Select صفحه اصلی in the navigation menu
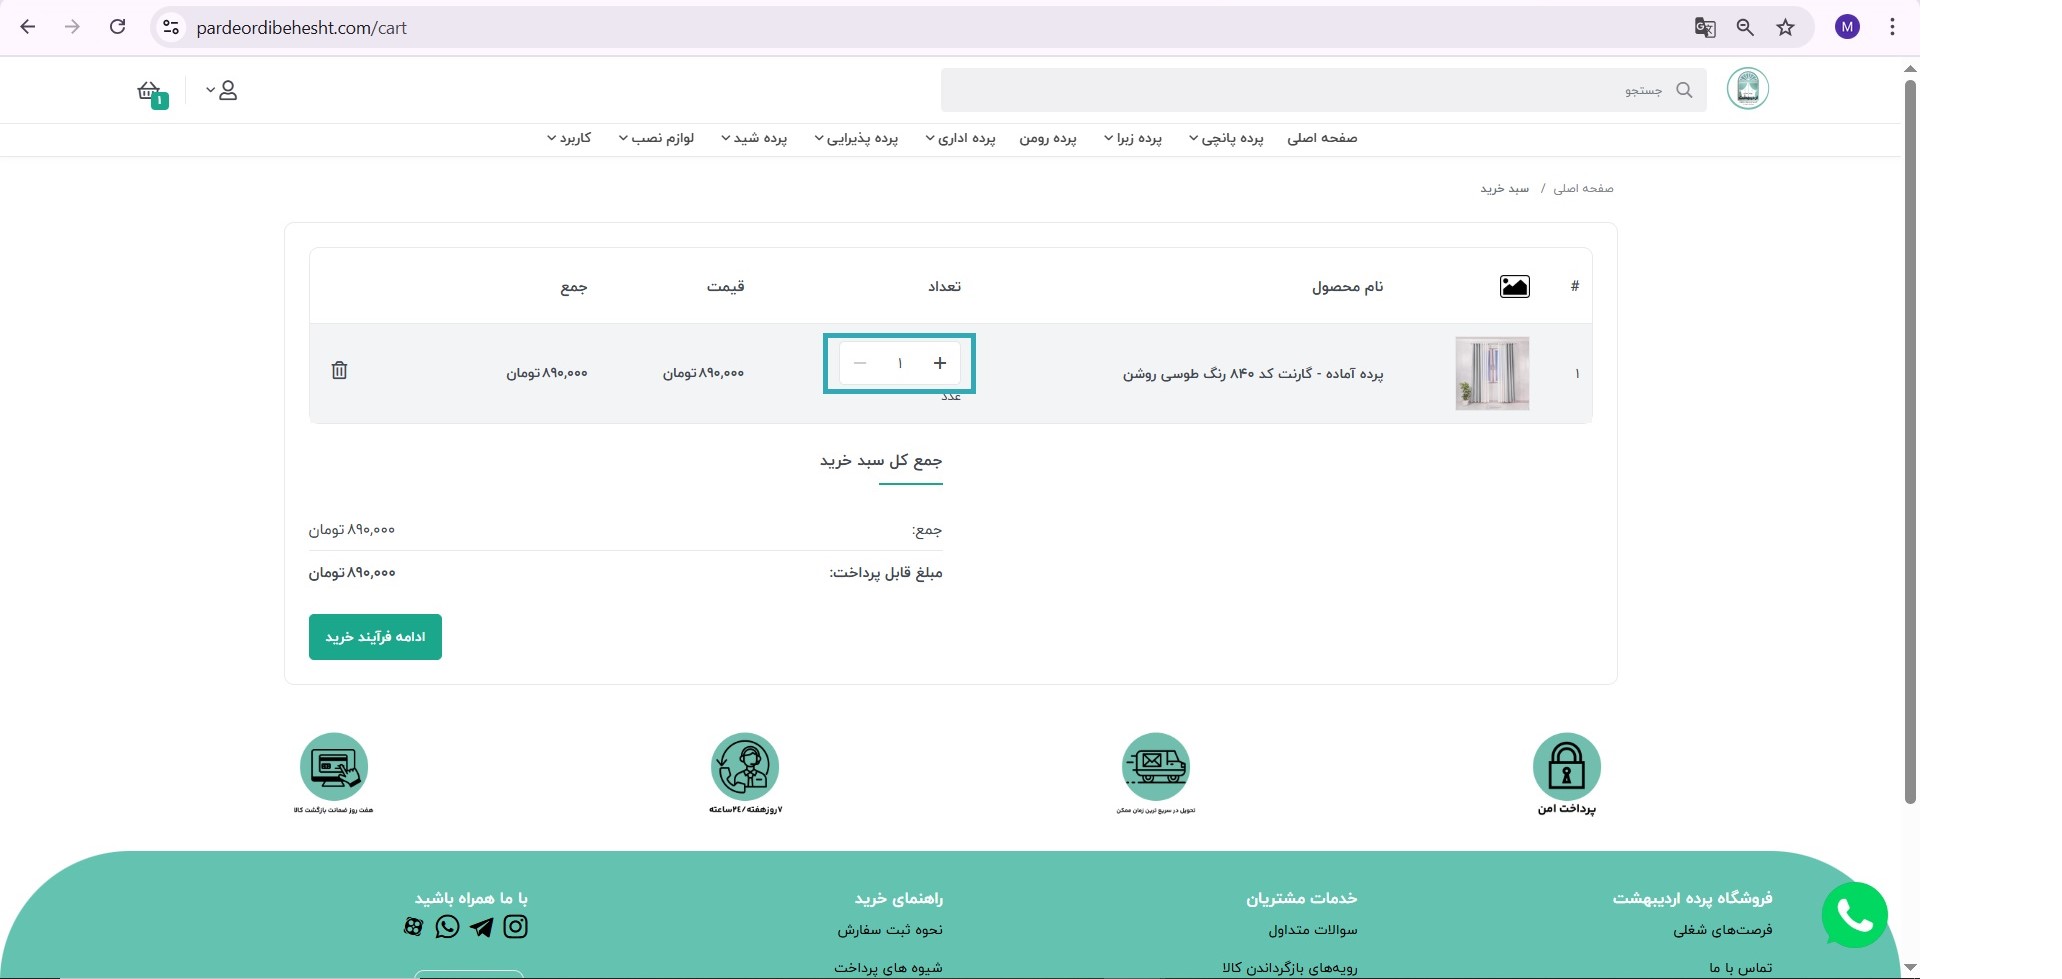This screenshot has height=979, width=2062. [x=1325, y=138]
